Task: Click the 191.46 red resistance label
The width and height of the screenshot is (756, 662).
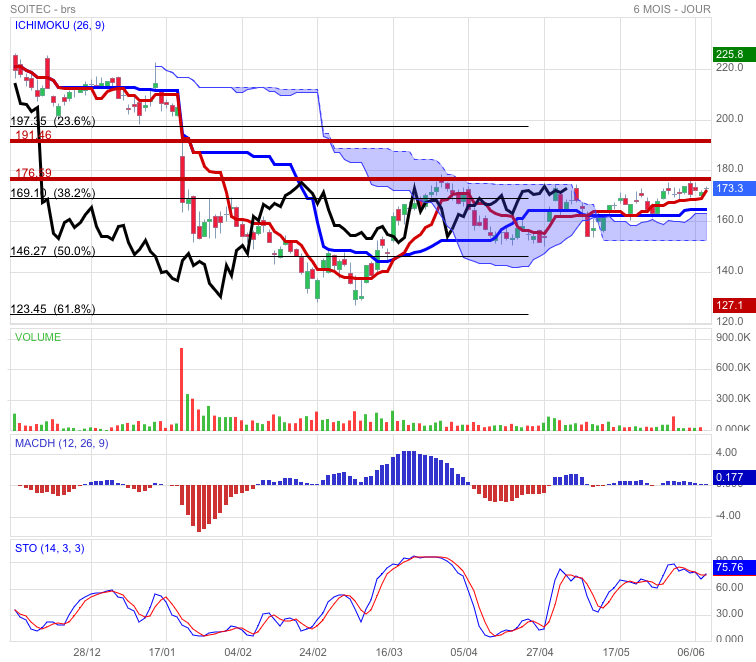Action: pos(33,135)
